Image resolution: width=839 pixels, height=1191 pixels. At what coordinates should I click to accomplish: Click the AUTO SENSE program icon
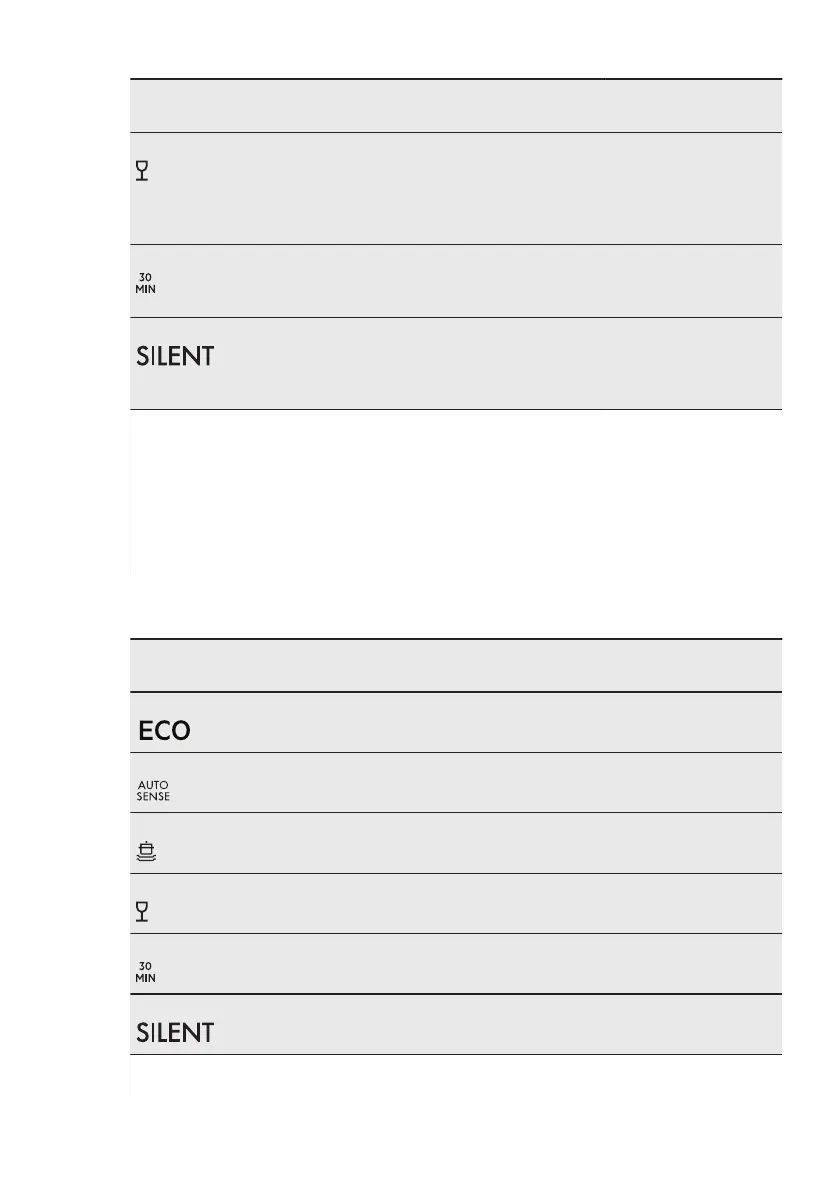pos(153,790)
